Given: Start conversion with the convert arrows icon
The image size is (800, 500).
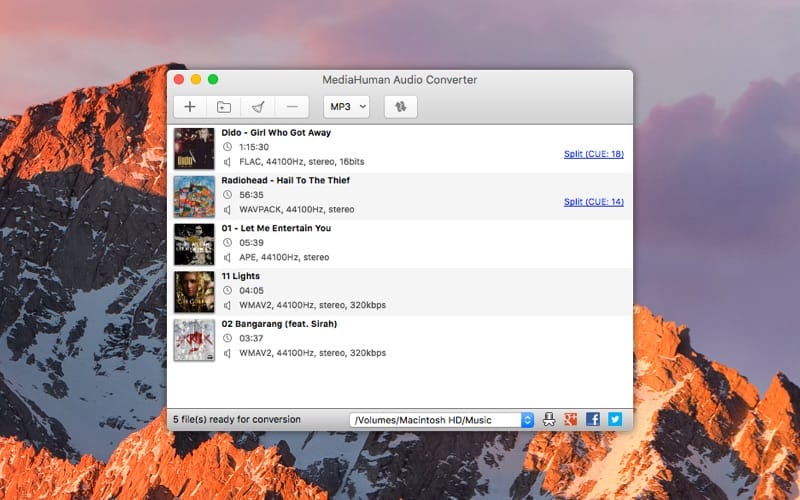Looking at the screenshot, I should tap(401, 107).
